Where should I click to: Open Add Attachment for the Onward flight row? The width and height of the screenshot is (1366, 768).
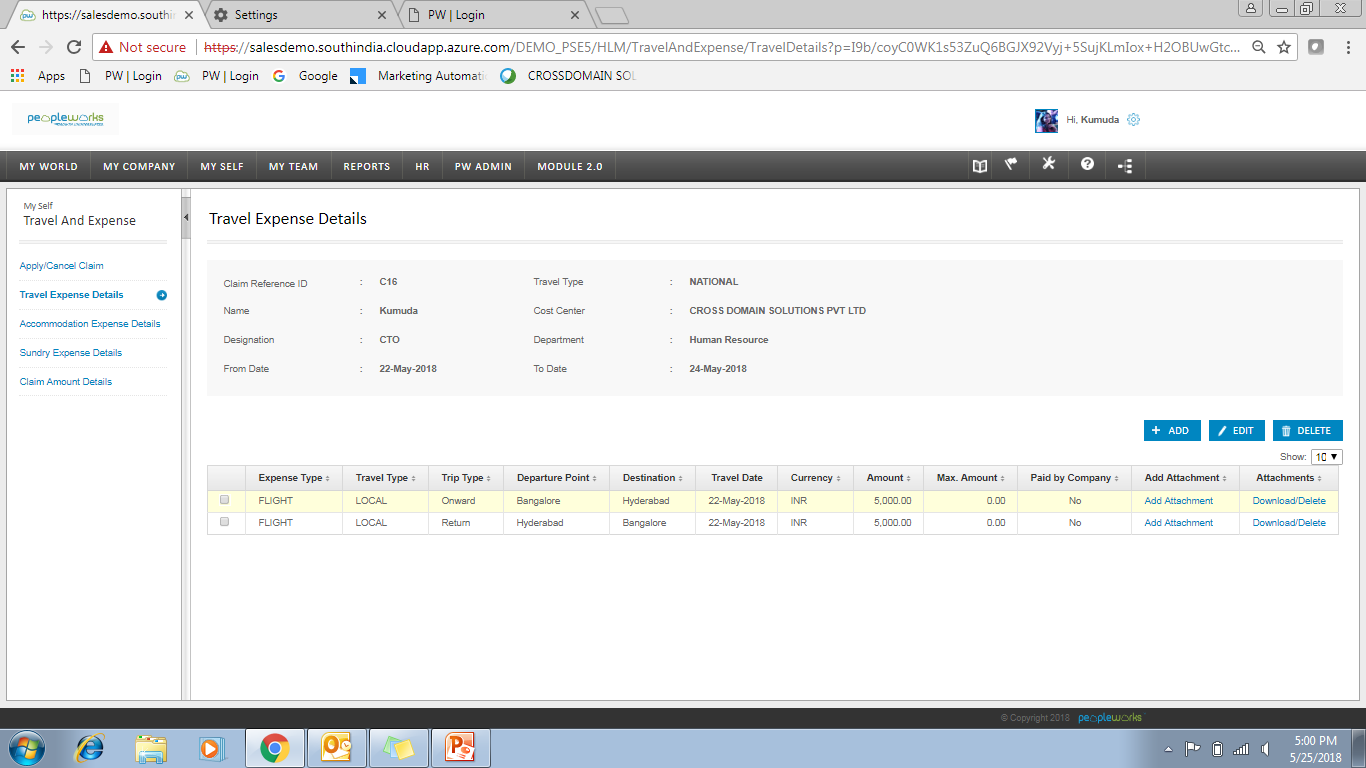(x=1179, y=501)
